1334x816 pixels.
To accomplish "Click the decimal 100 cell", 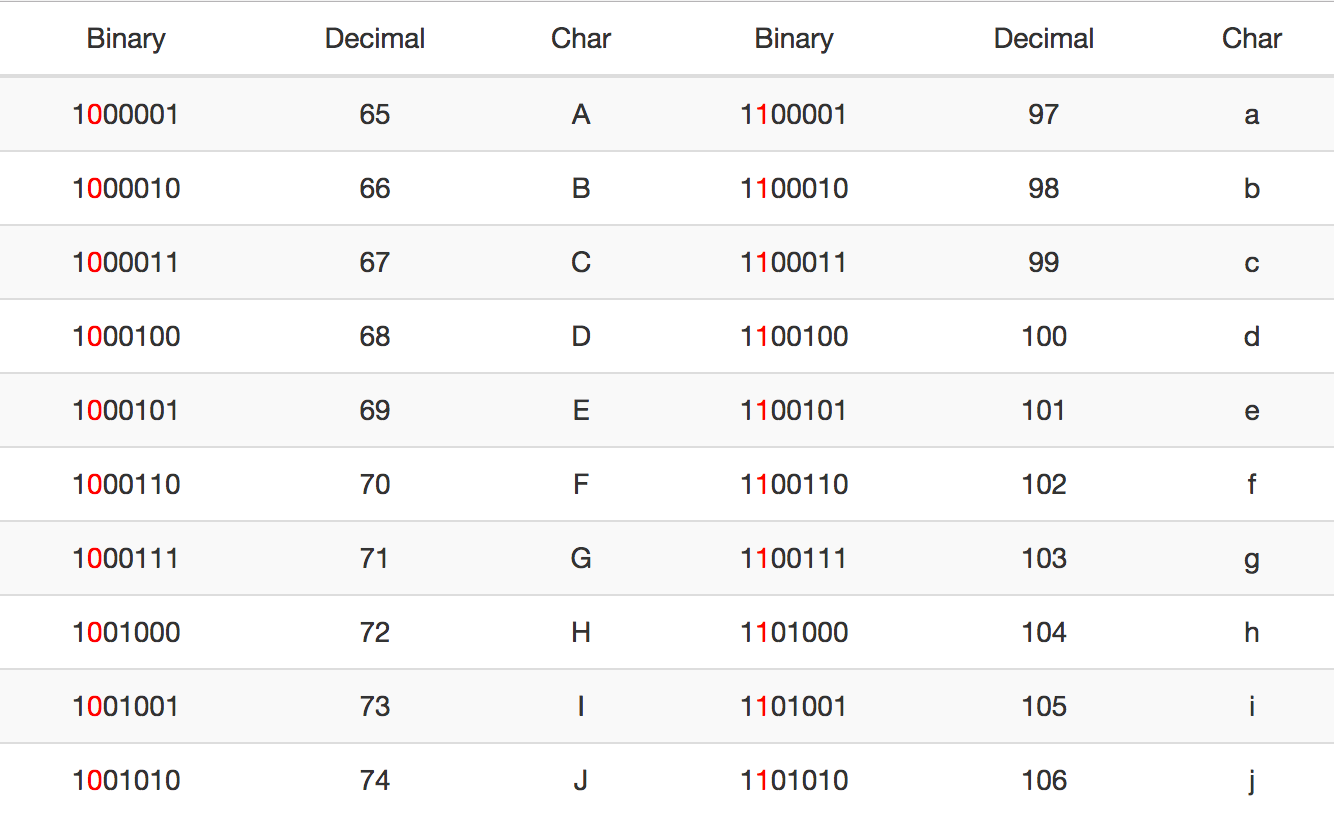I will [x=1044, y=336].
